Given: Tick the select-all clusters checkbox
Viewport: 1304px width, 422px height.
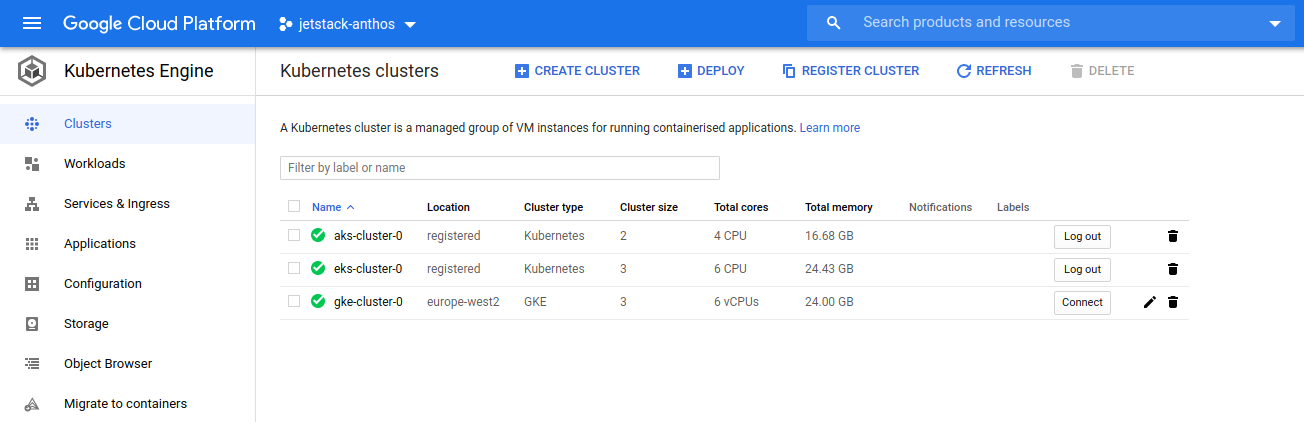Looking at the screenshot, I should pos(294,207).
